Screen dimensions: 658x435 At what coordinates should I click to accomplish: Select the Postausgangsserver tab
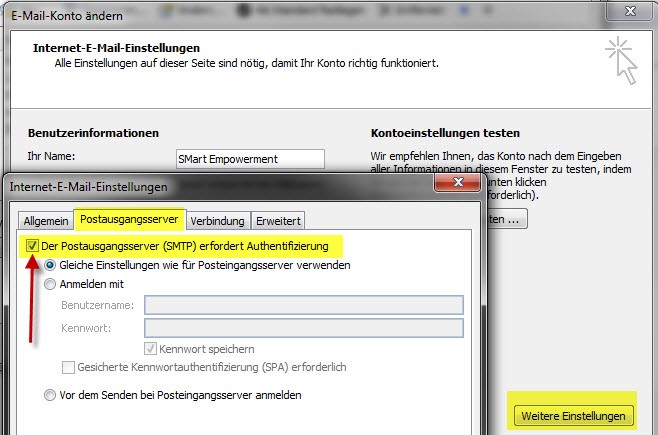tap(129, 219)
